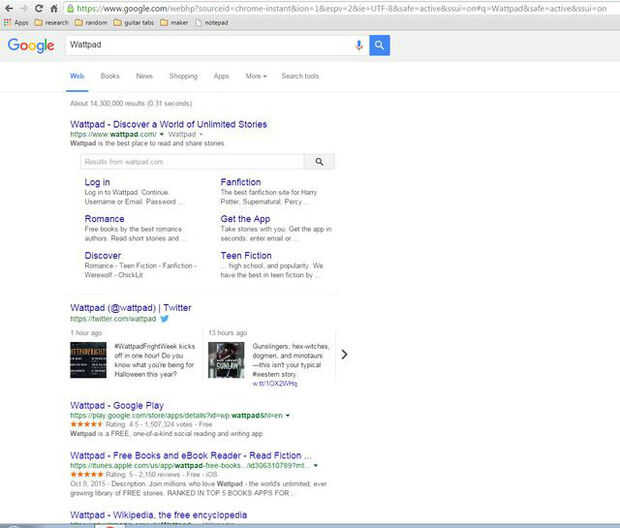Viewport: 620px width, 528px height.
Task: Open the notepad bookmark
Action: 212,23
